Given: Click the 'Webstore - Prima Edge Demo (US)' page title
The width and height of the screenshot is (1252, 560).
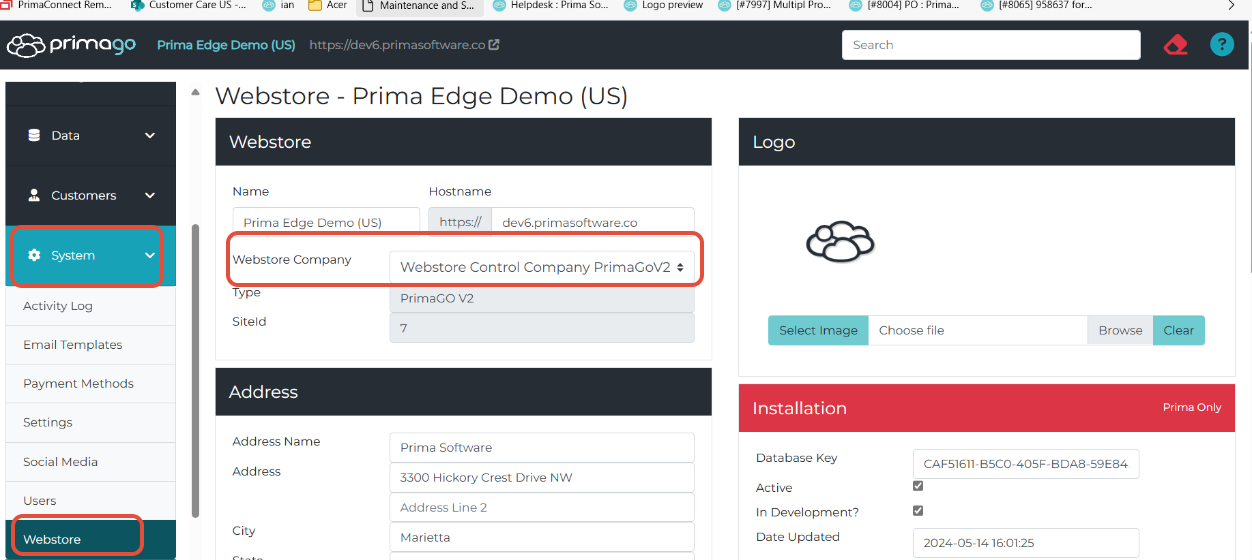Looking at the screenshot, I should 421,96.
